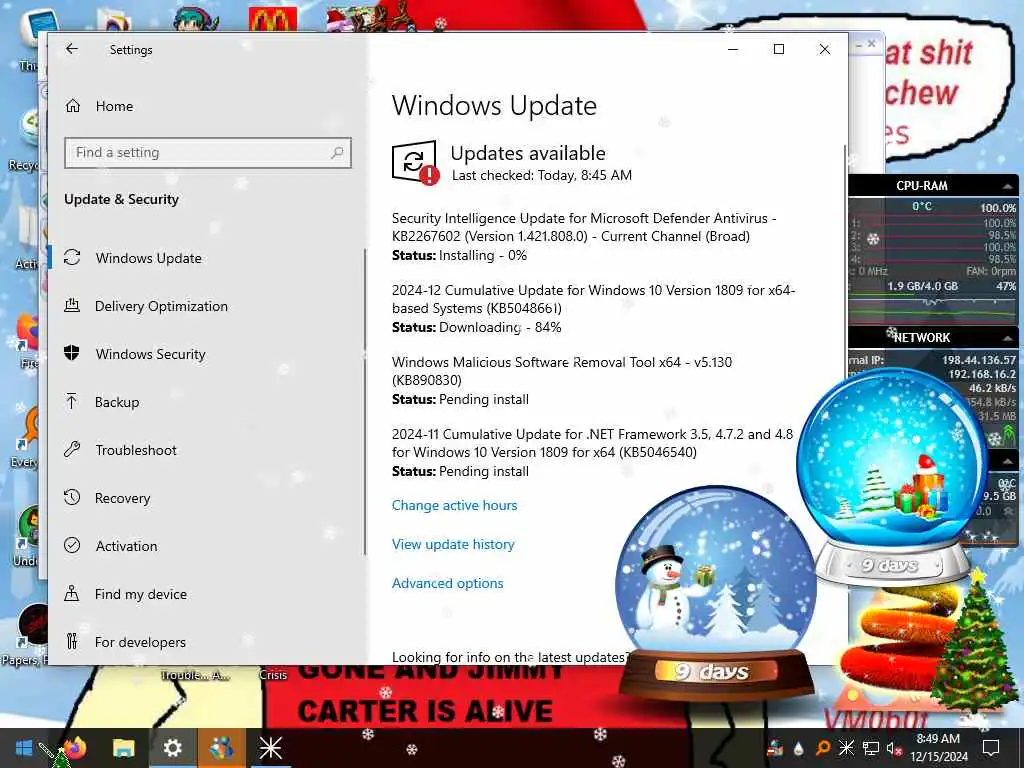Open File Explorer from the taskbar
Screen dimensions: 1024x768
click(x=123, y=748)
